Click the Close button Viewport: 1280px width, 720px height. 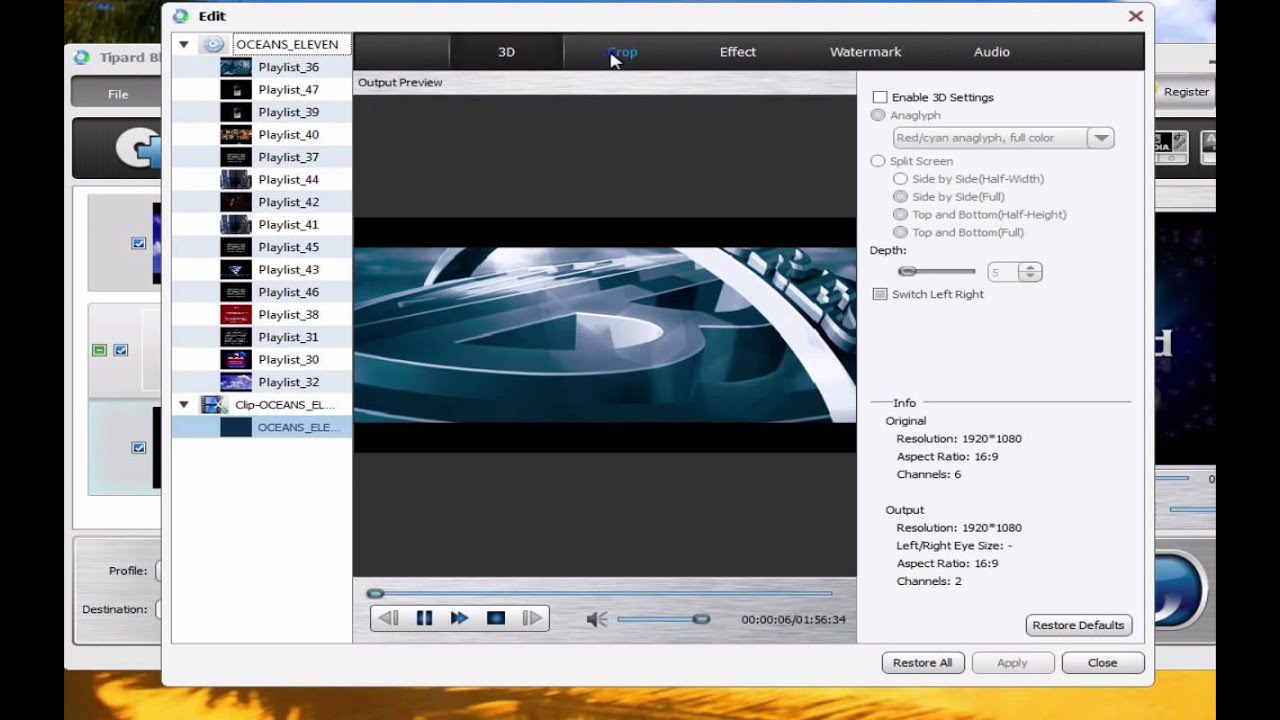(1103, 663)
